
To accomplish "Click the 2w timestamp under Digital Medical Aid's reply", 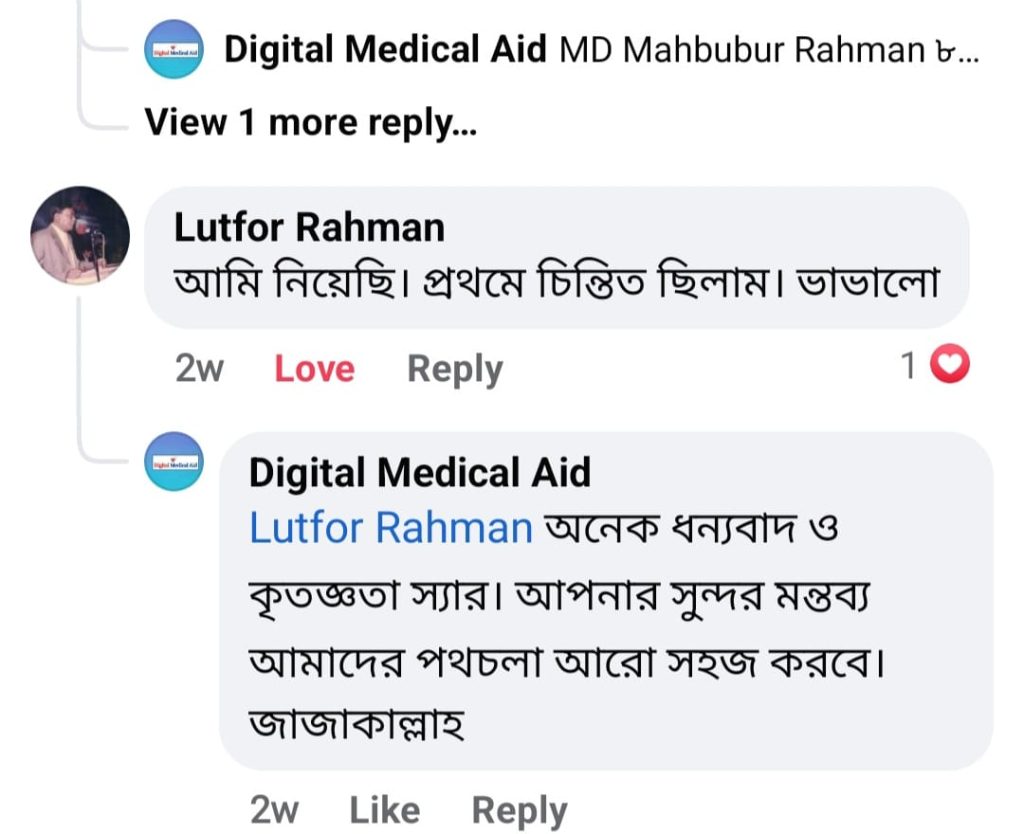I will tap(273, 810).
